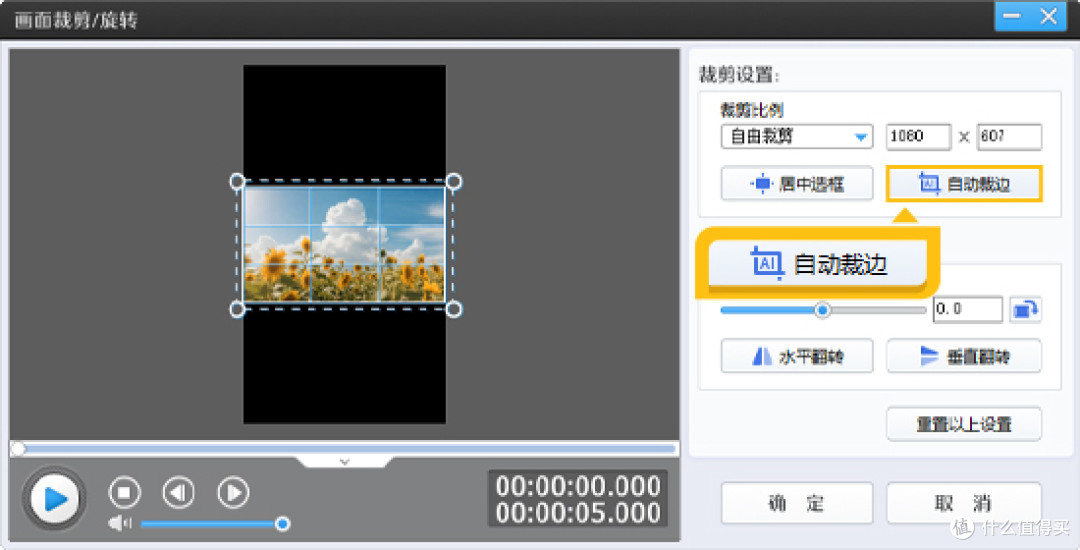Screen dimensions: 1080x550
Task: Close the 画面裁剪/旋转 window
Action: click(x=1048, y=16)
